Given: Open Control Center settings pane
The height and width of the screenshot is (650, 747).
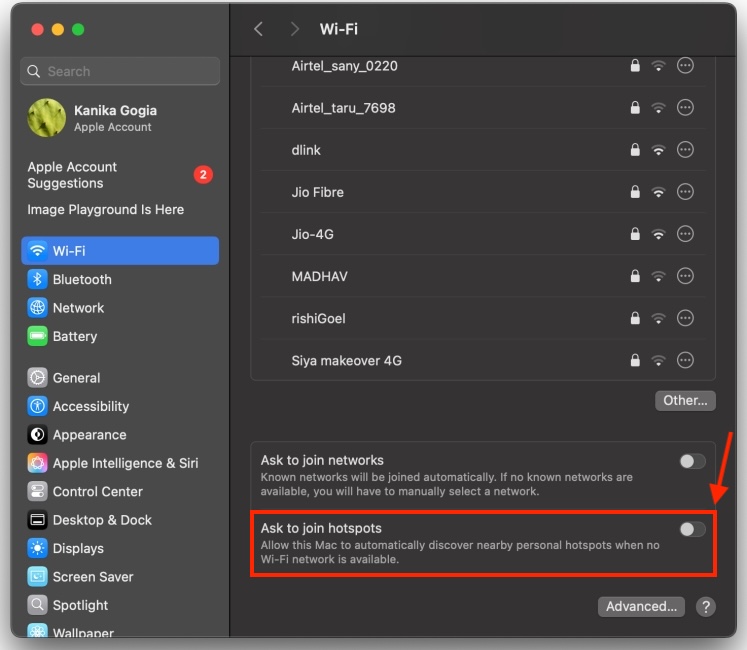Looking at the screenshot, I should click(120, 491).
